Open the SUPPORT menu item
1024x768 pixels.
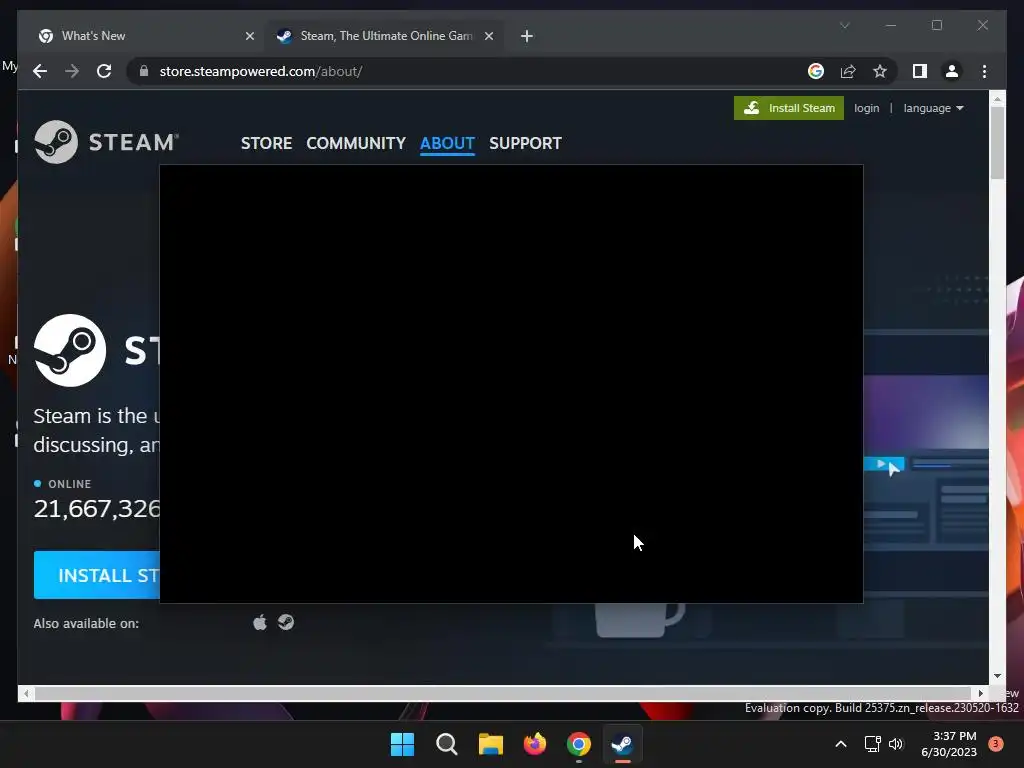tap(525, 143)
